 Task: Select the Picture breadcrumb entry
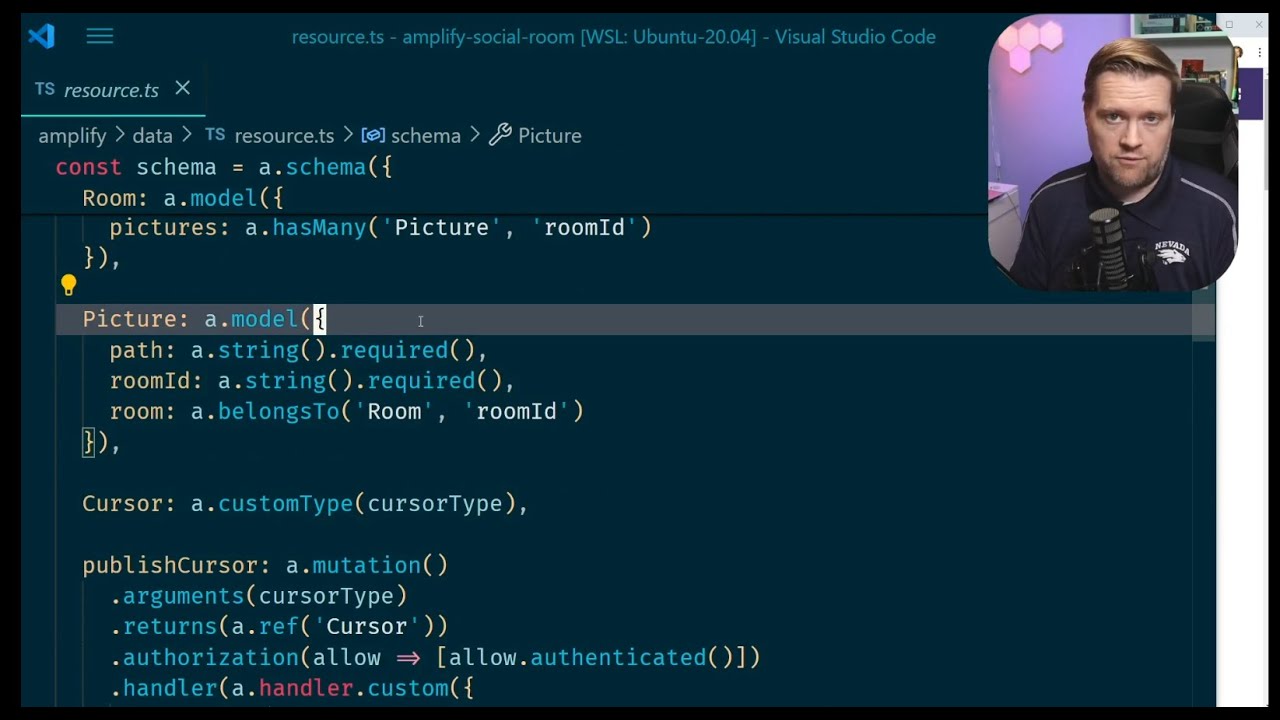coord(548,135)
